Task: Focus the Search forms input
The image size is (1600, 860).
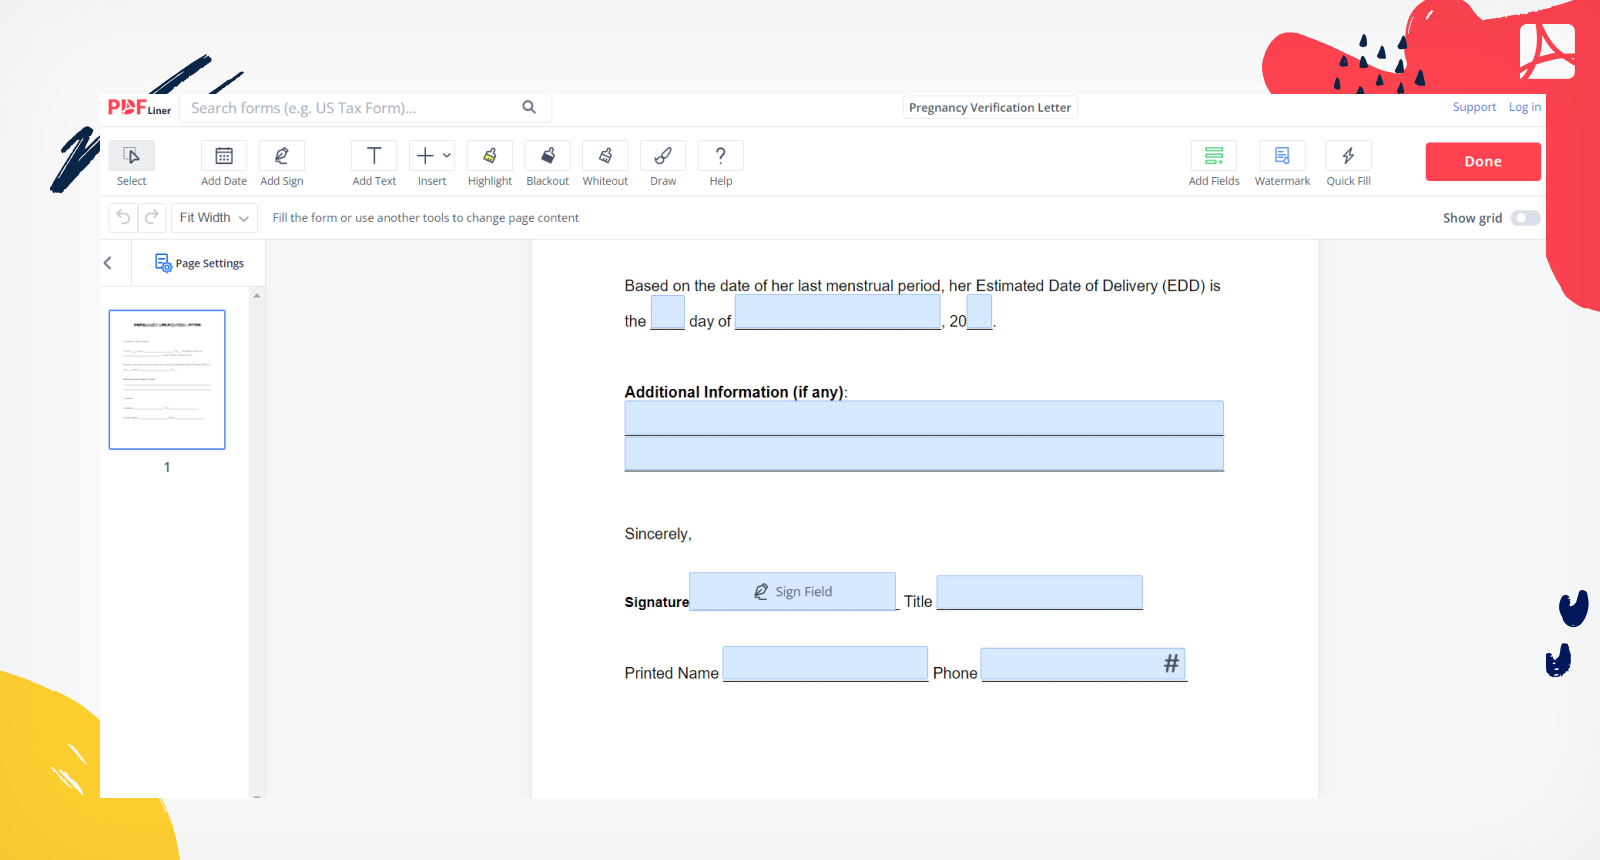Action: [350, 108]
